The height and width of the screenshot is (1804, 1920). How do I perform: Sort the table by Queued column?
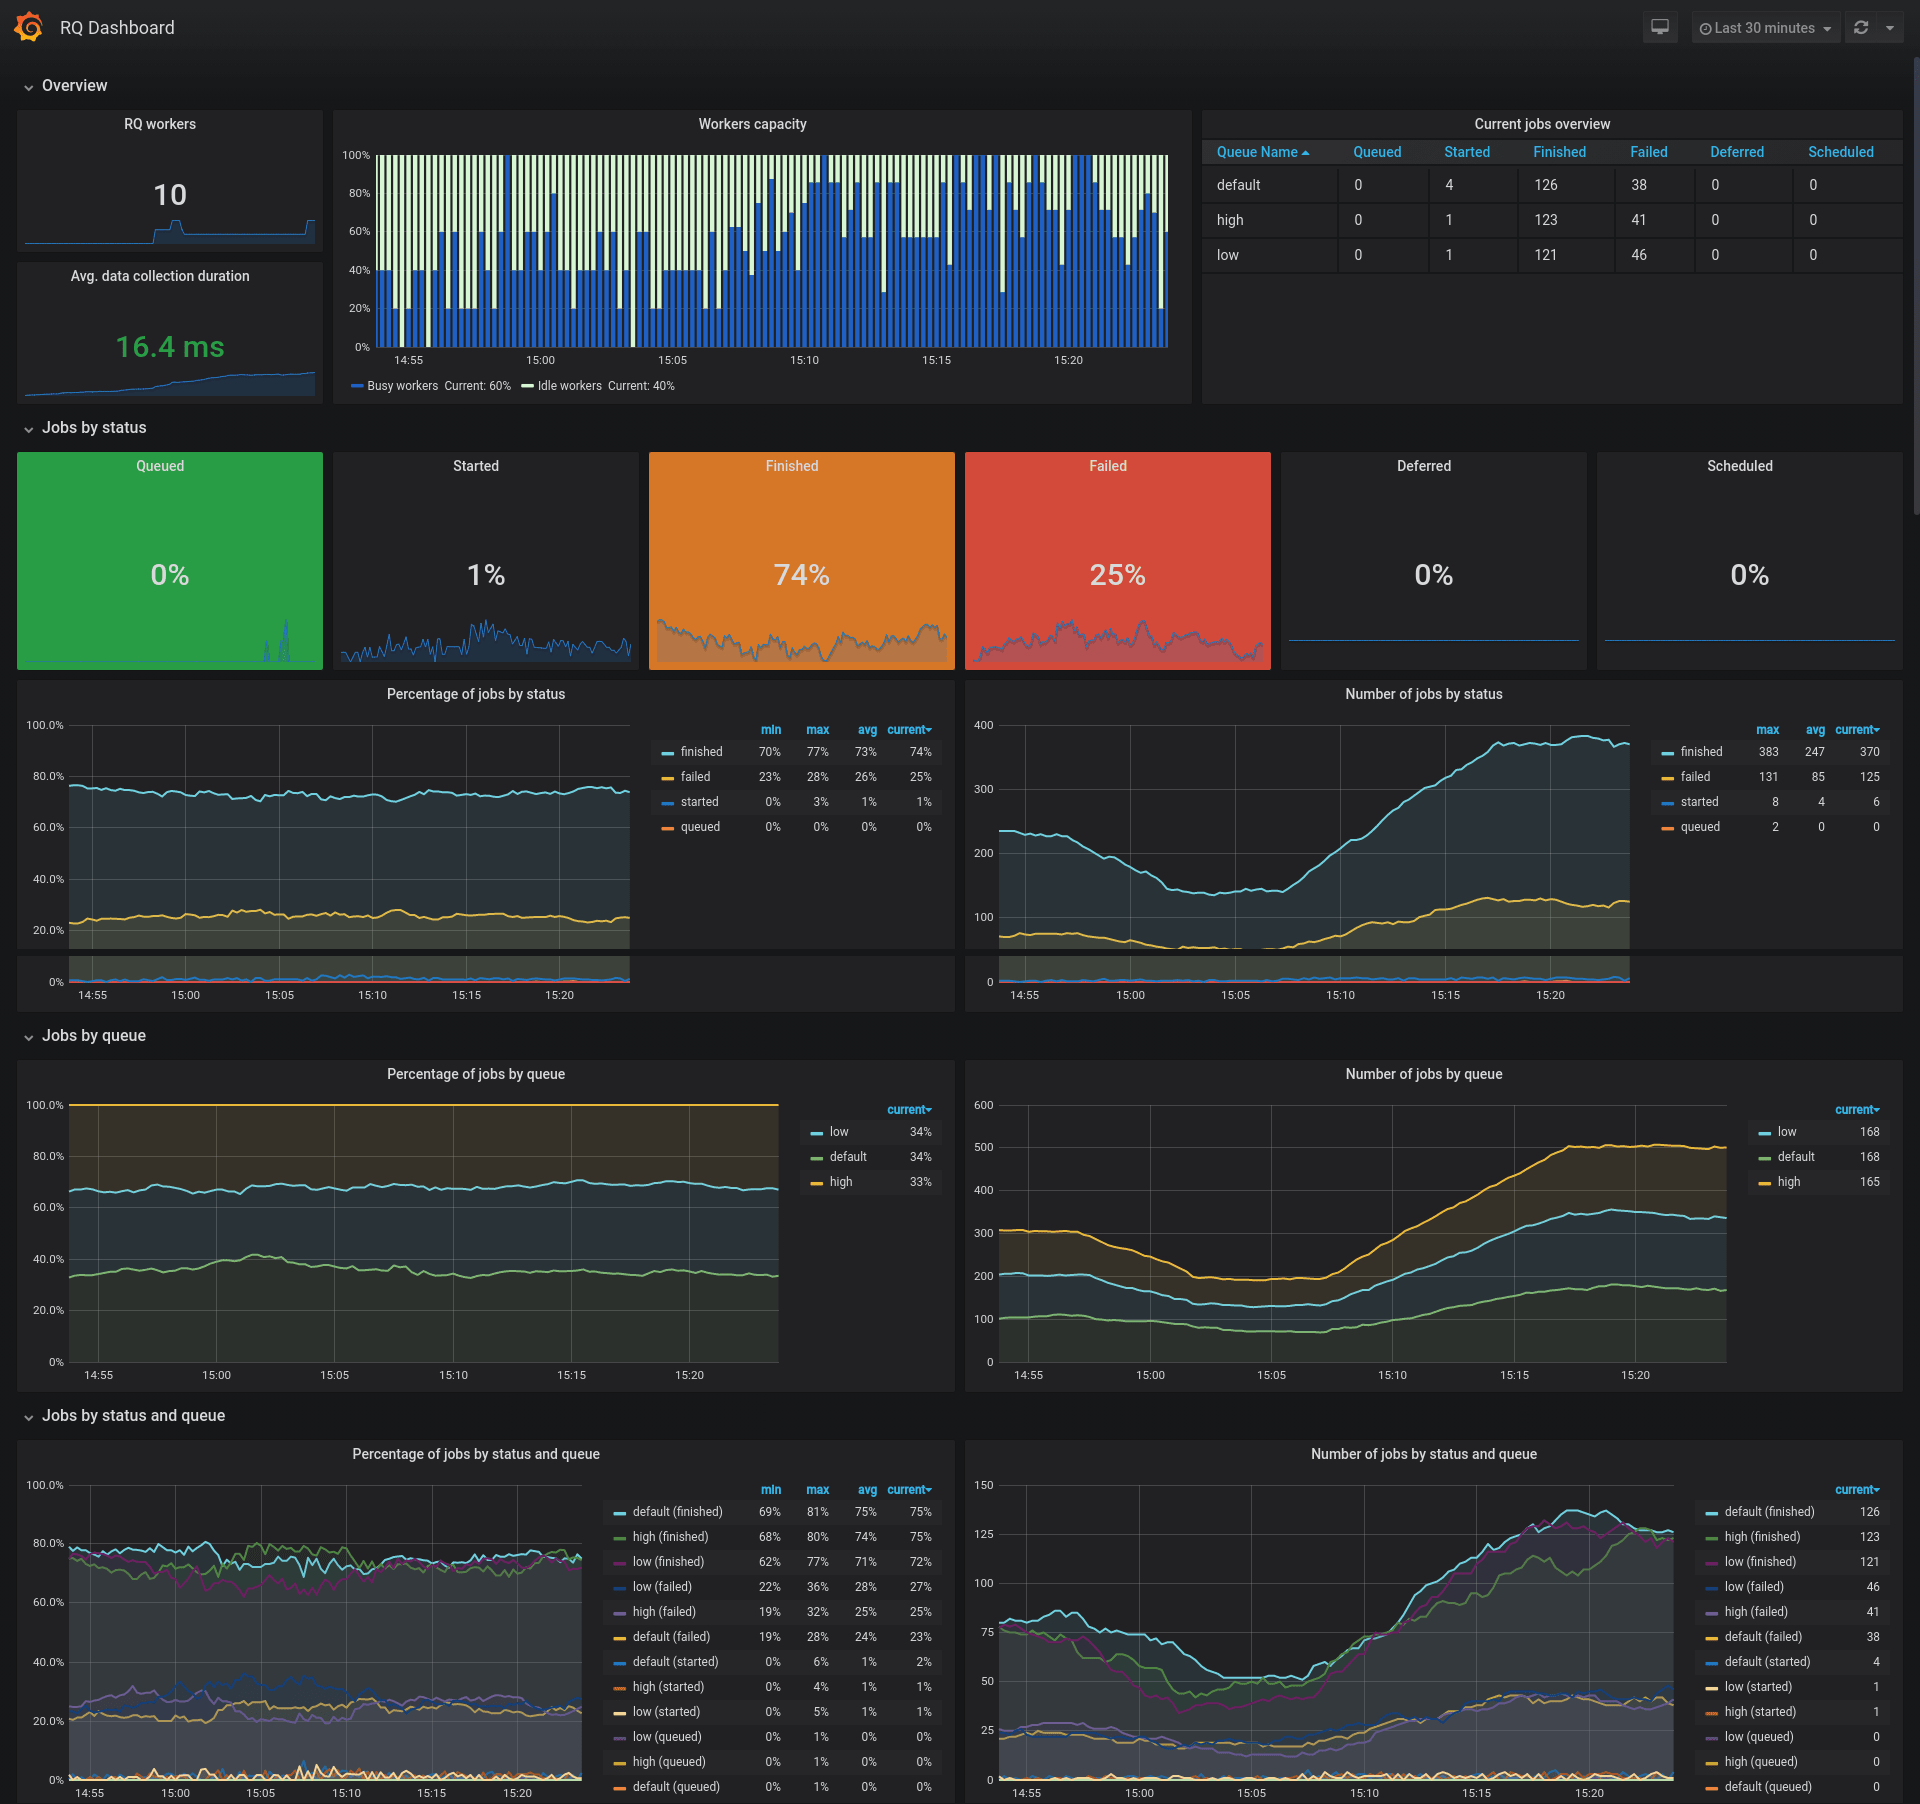(x=1377, y=152)
